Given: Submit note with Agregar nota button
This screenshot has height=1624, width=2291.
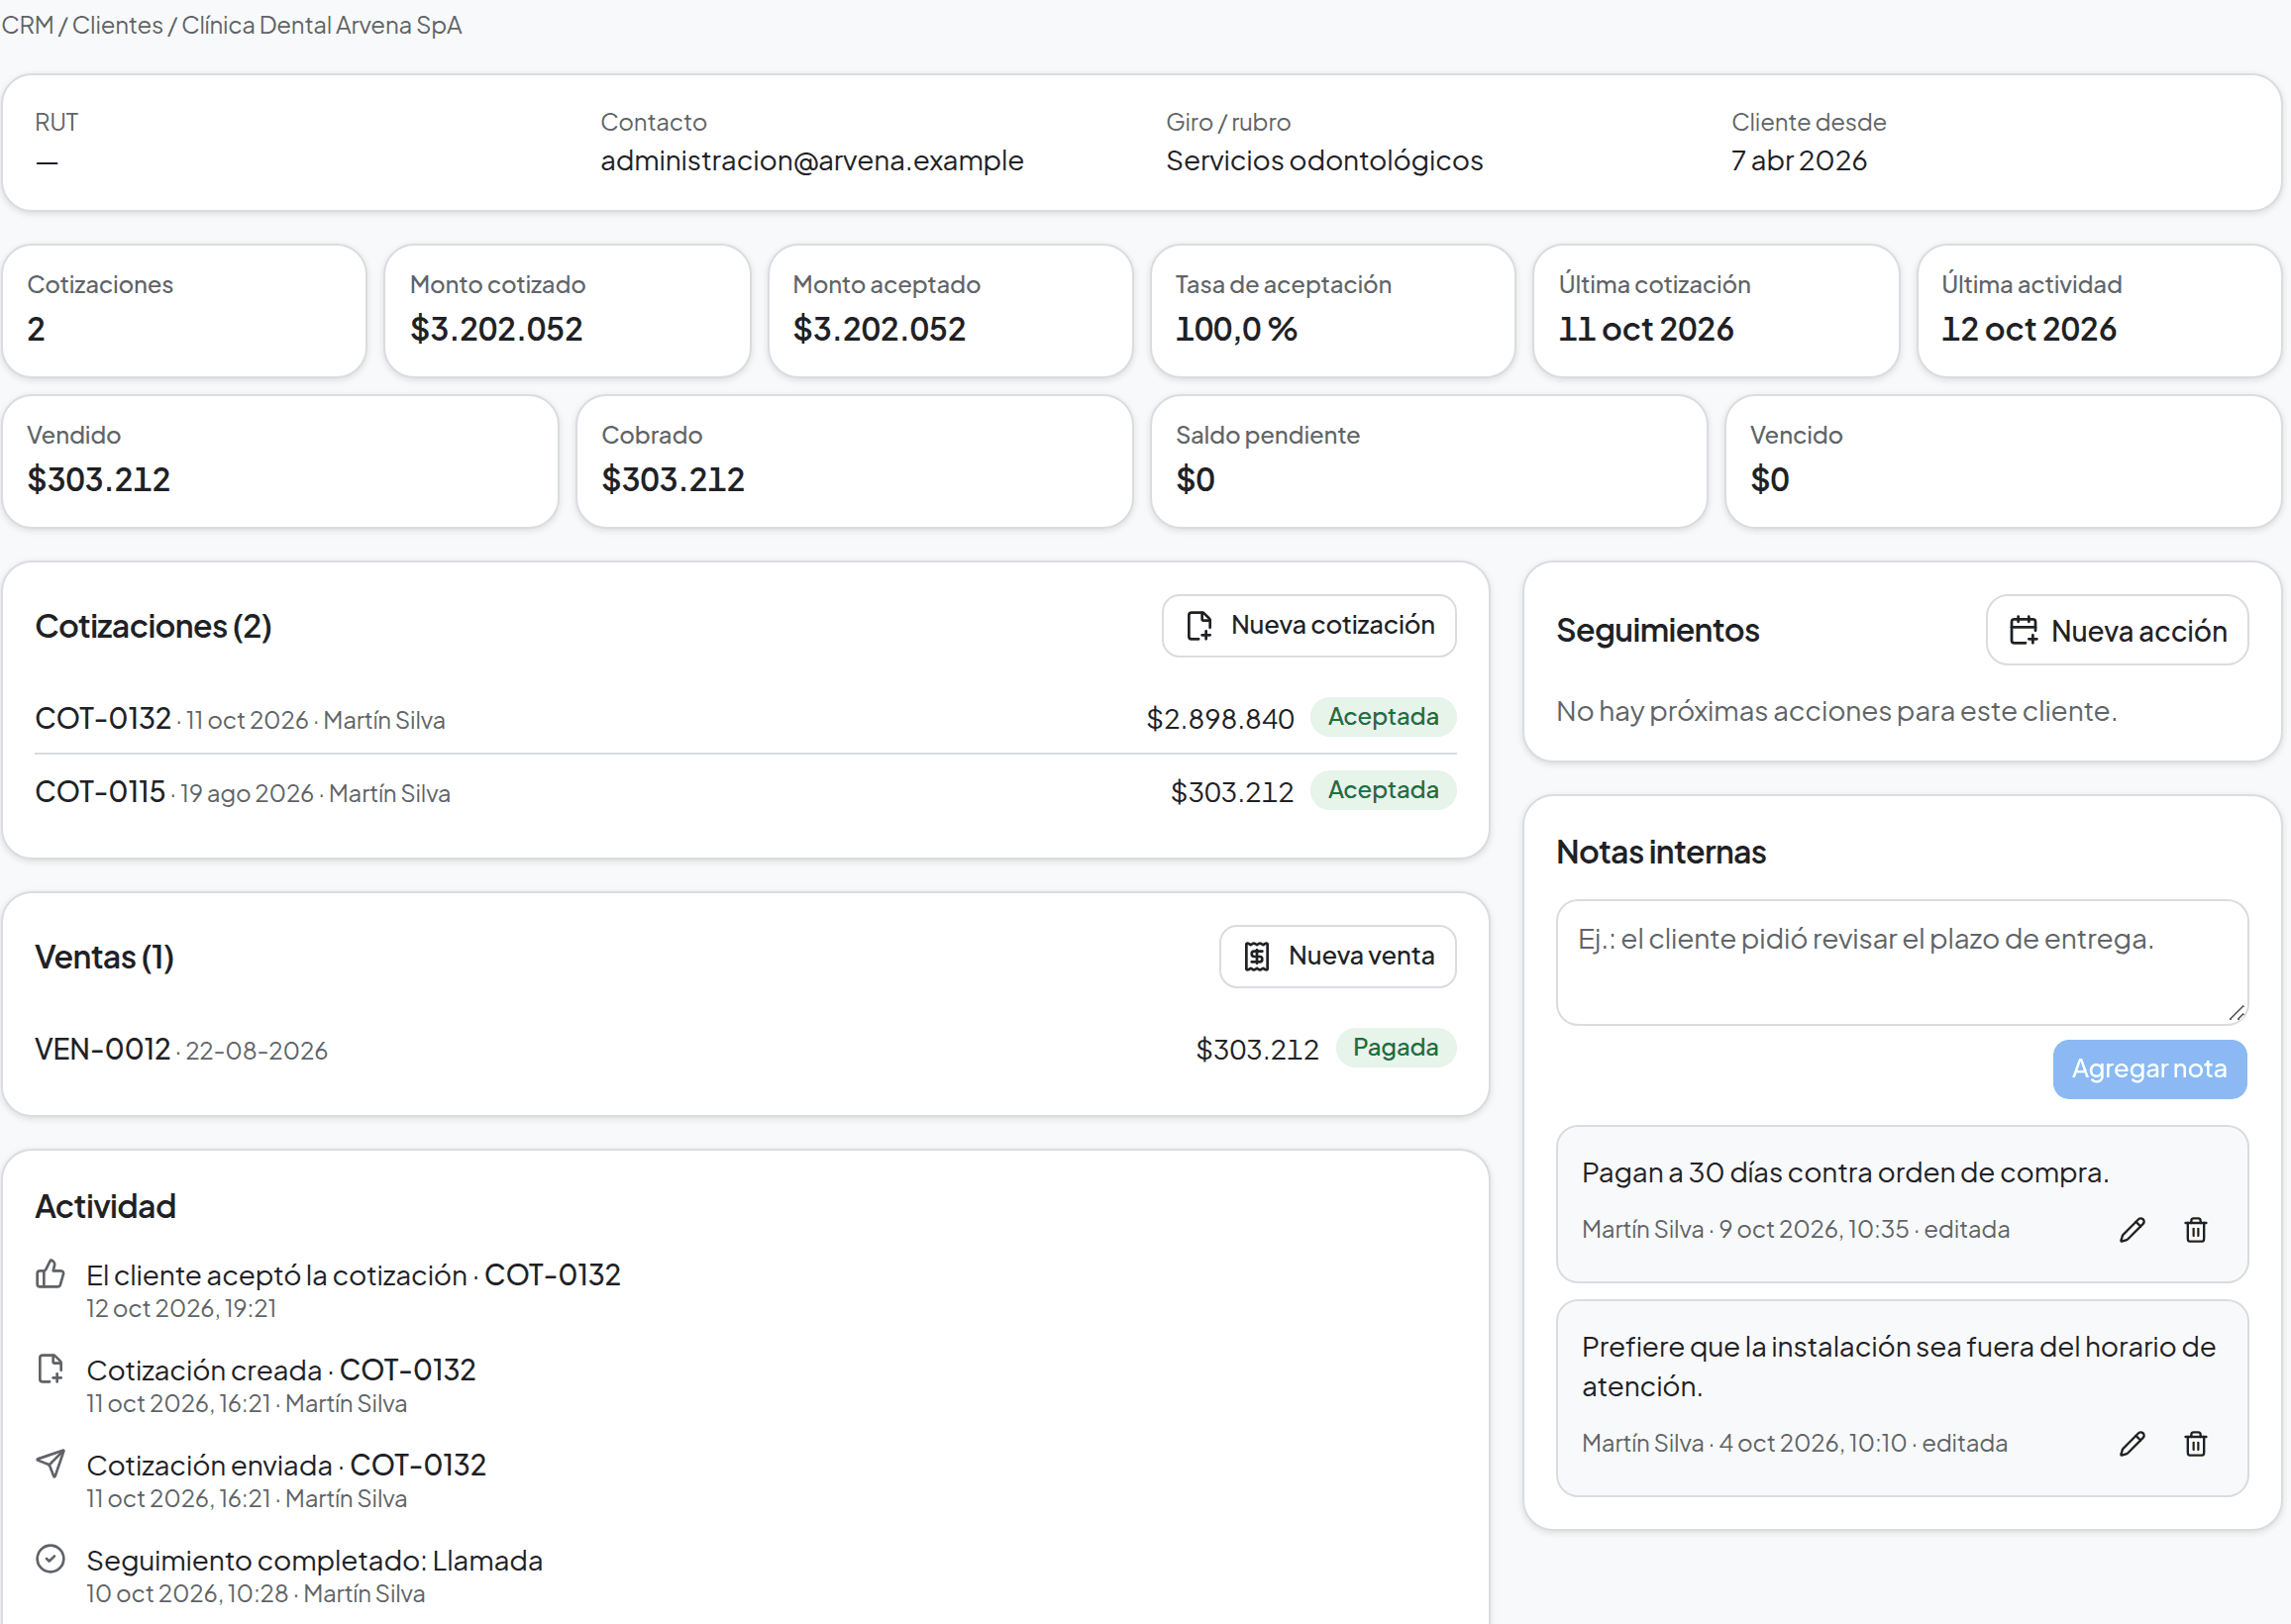Looking at the screenshot, I should pos(2150,1069).
